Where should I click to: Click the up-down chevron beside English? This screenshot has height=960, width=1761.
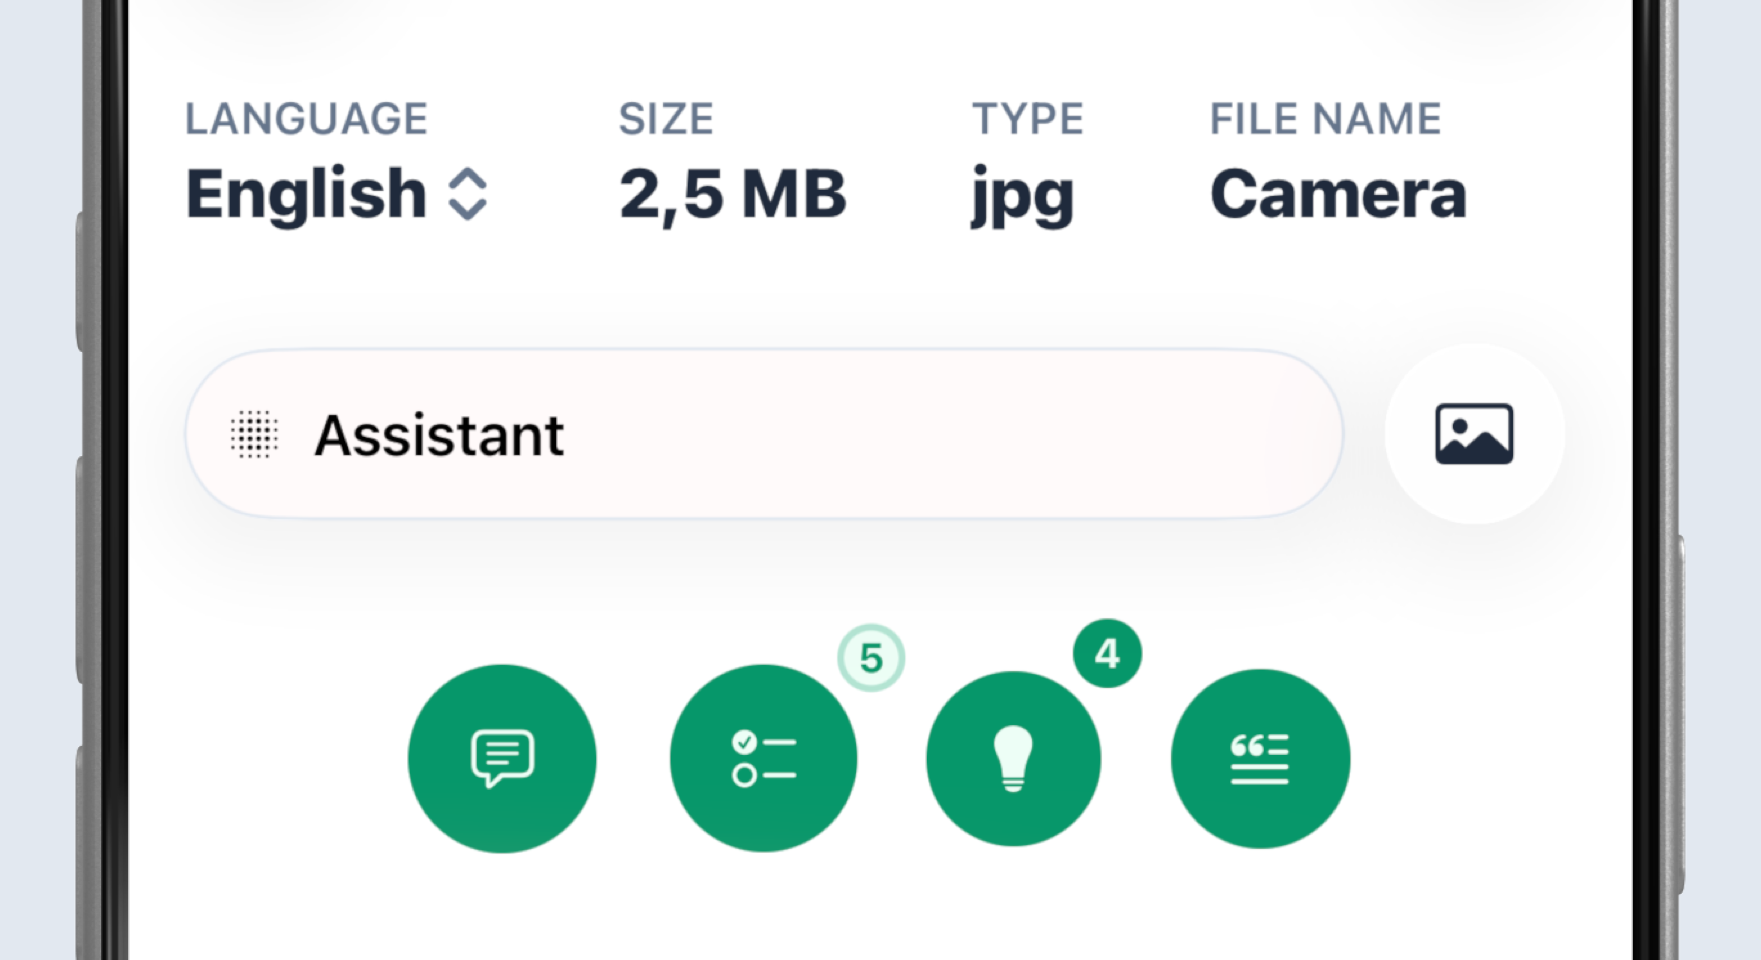pyautogui.click(x=467, y=194)
